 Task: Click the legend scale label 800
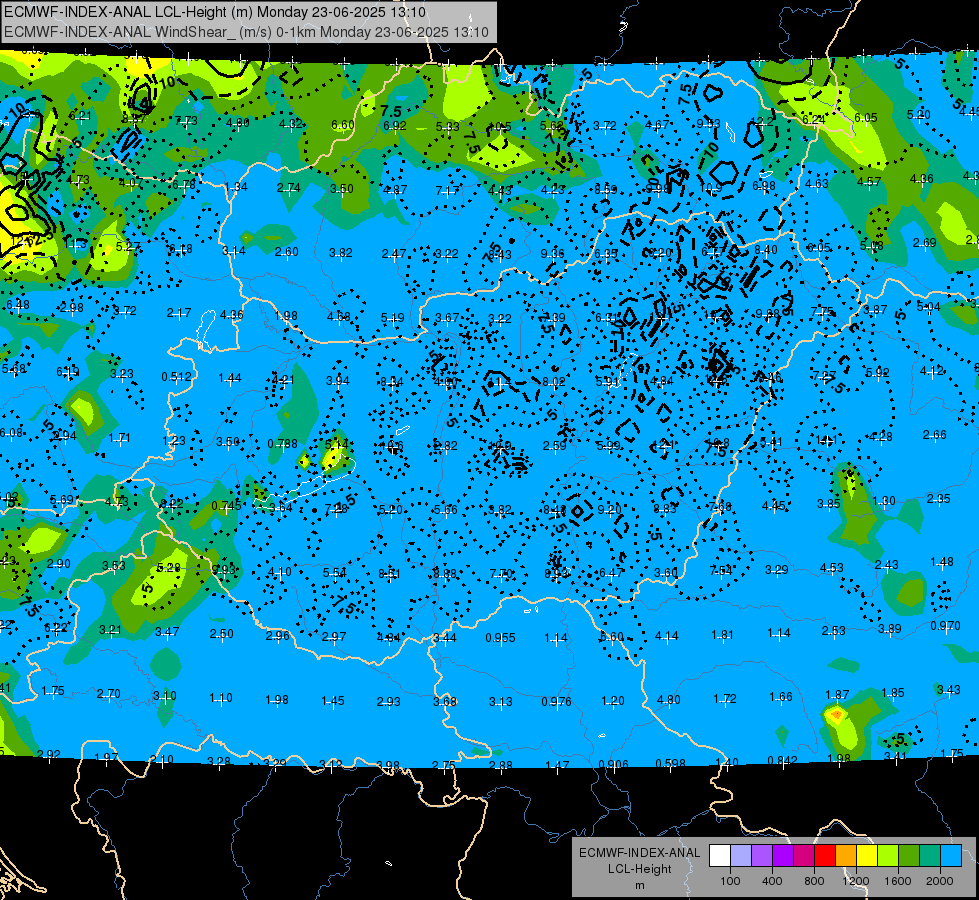tap(814, 881)
